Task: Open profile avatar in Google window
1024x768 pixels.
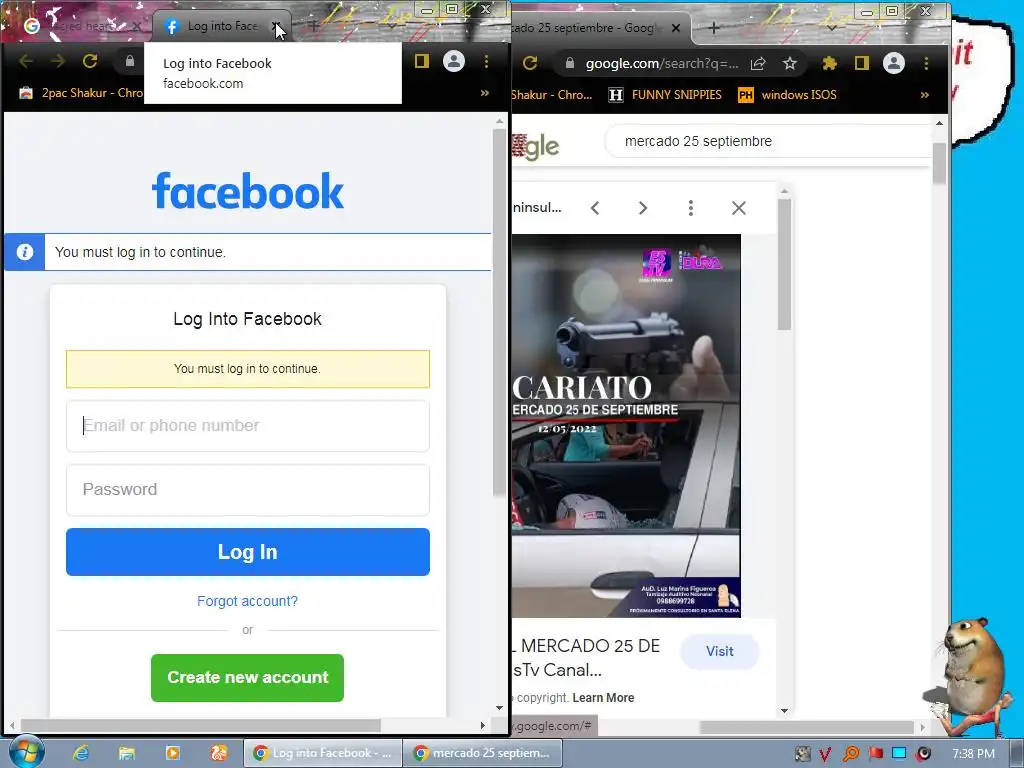Action: tap(894, 63)
